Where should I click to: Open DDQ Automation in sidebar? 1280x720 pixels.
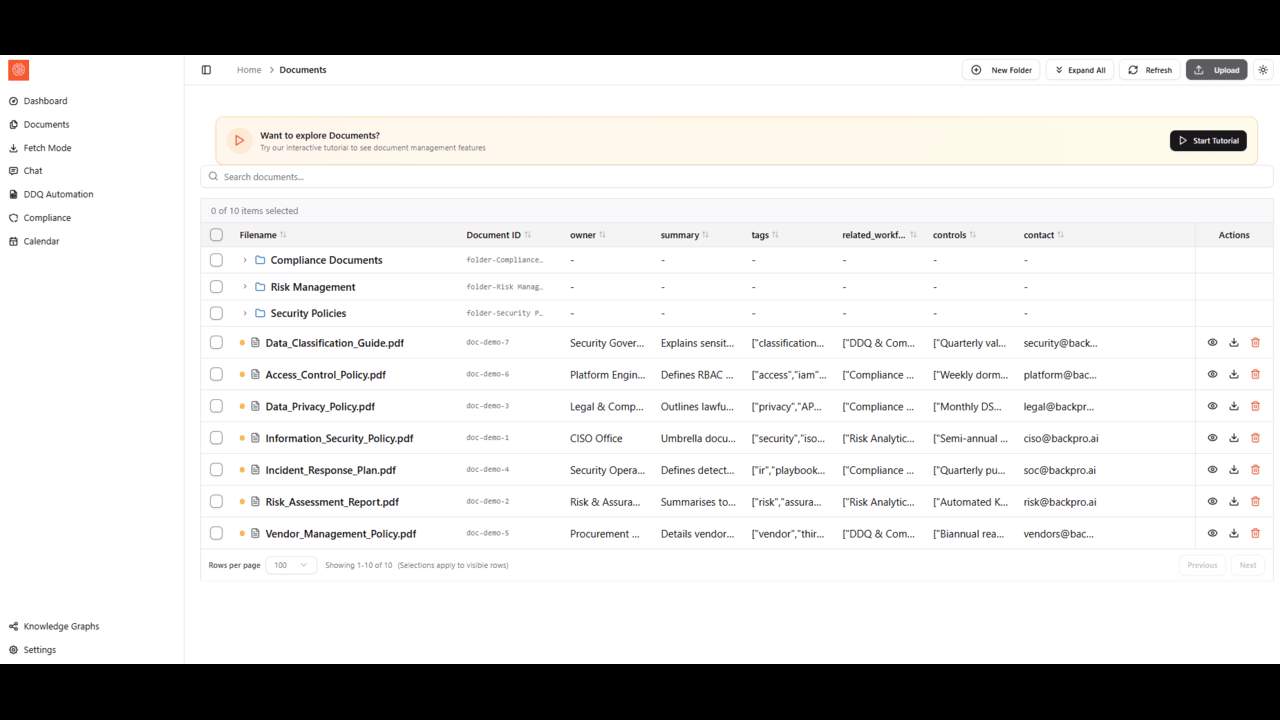point(58,194)
